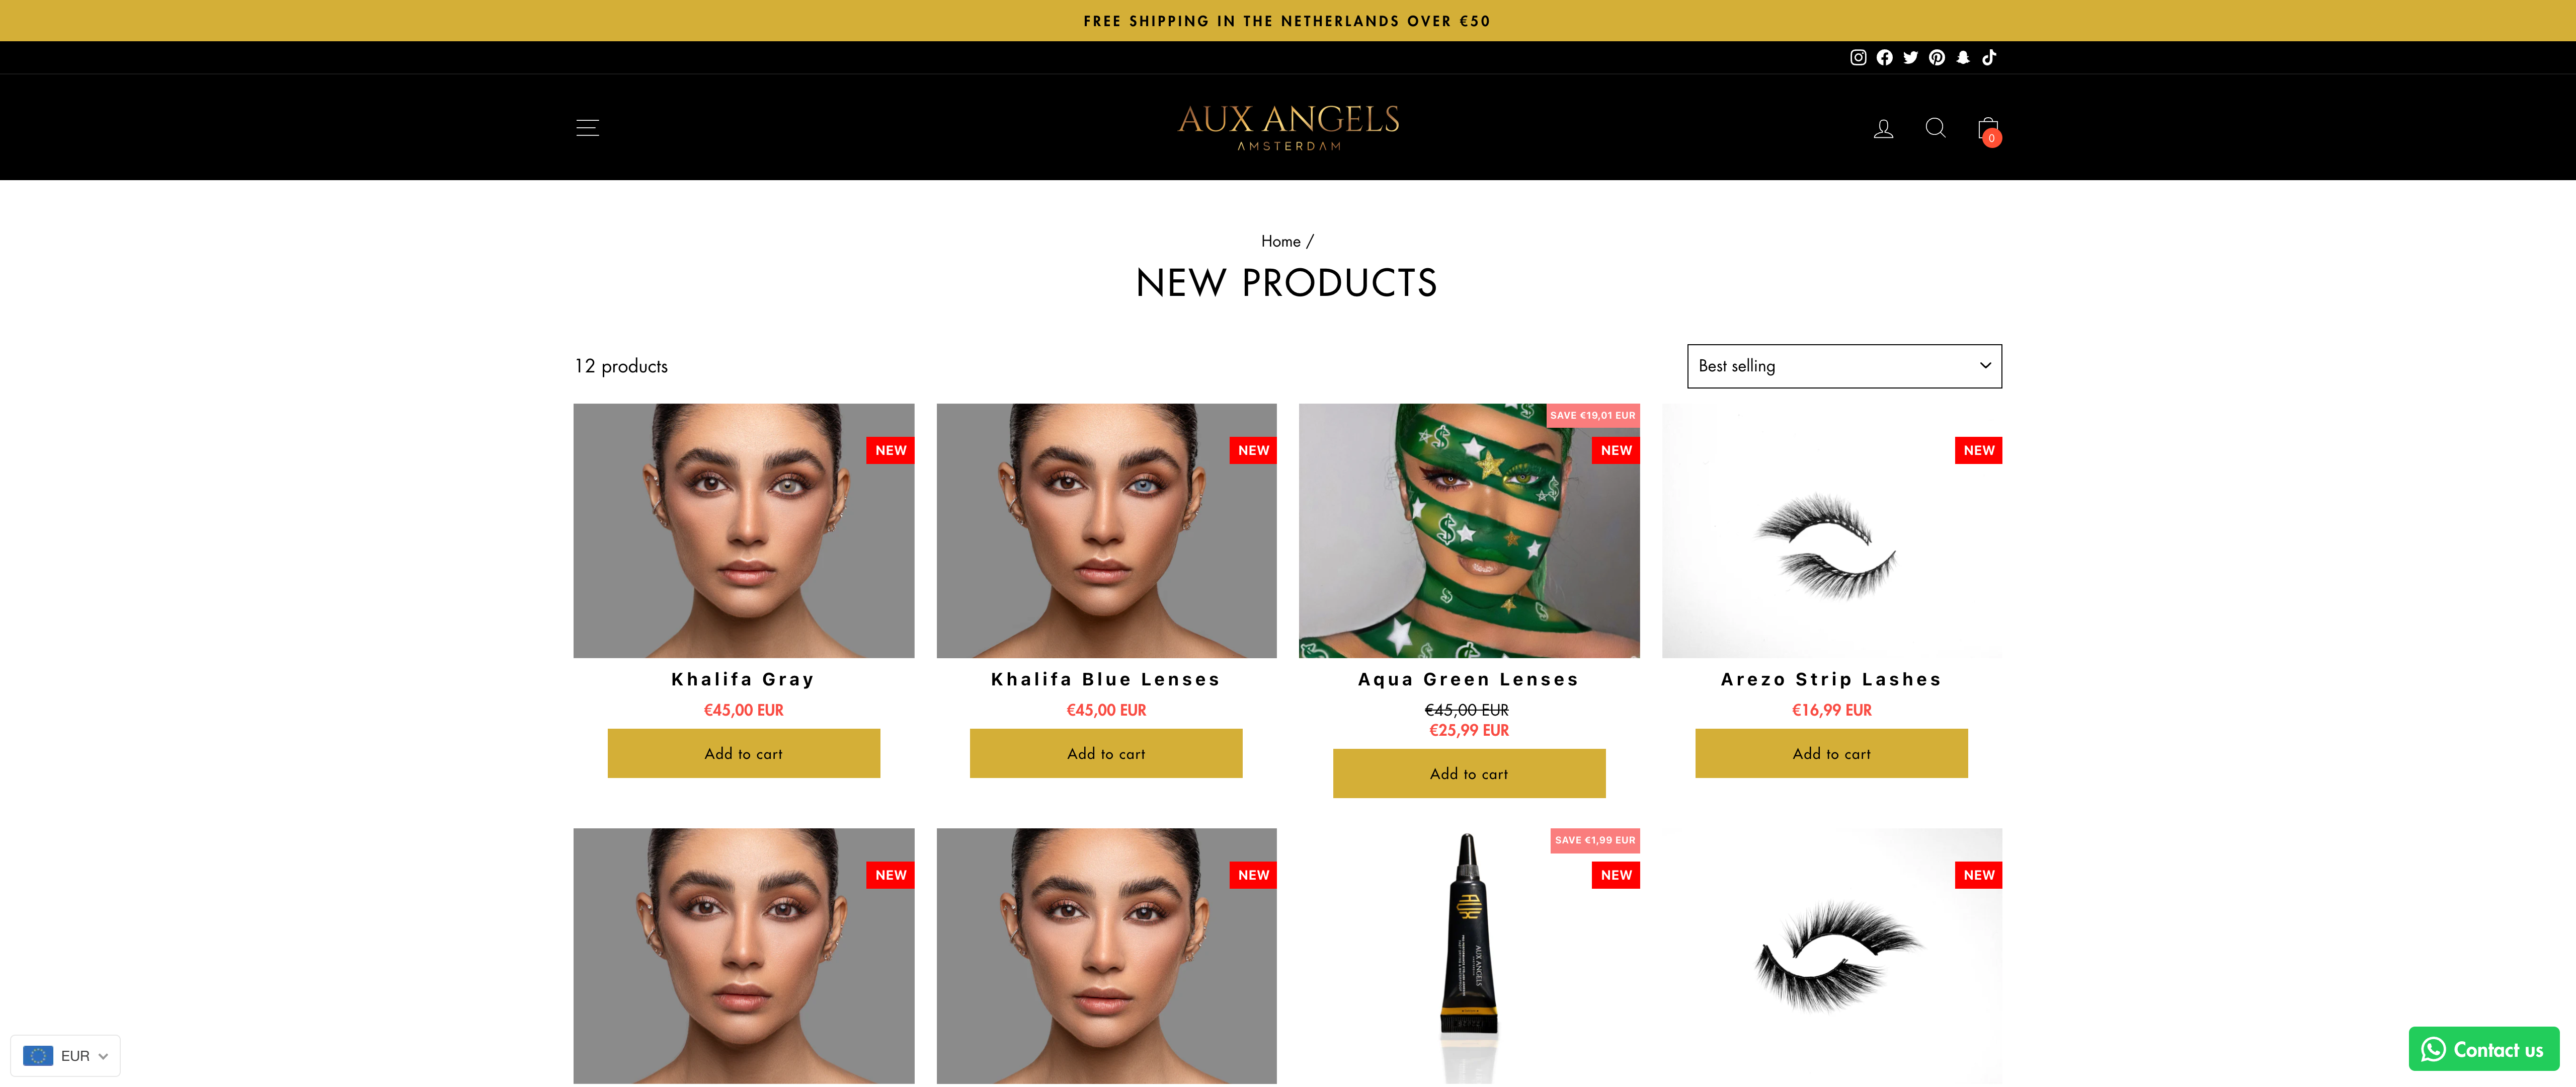Expand the EUR currency selector
This screenshot has height=1087, width=2576.
coord(66,1055)
